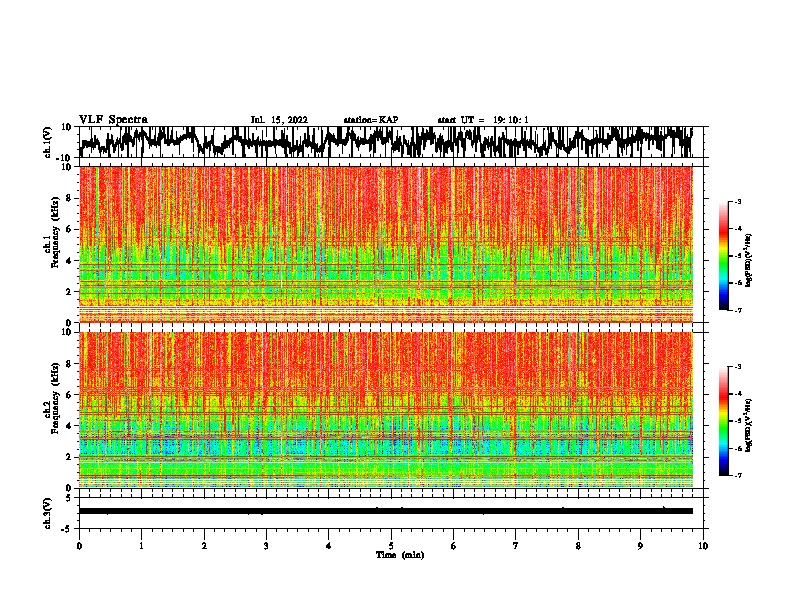
Task: Click time axis tick label "10"
Action: coord(703,546)
